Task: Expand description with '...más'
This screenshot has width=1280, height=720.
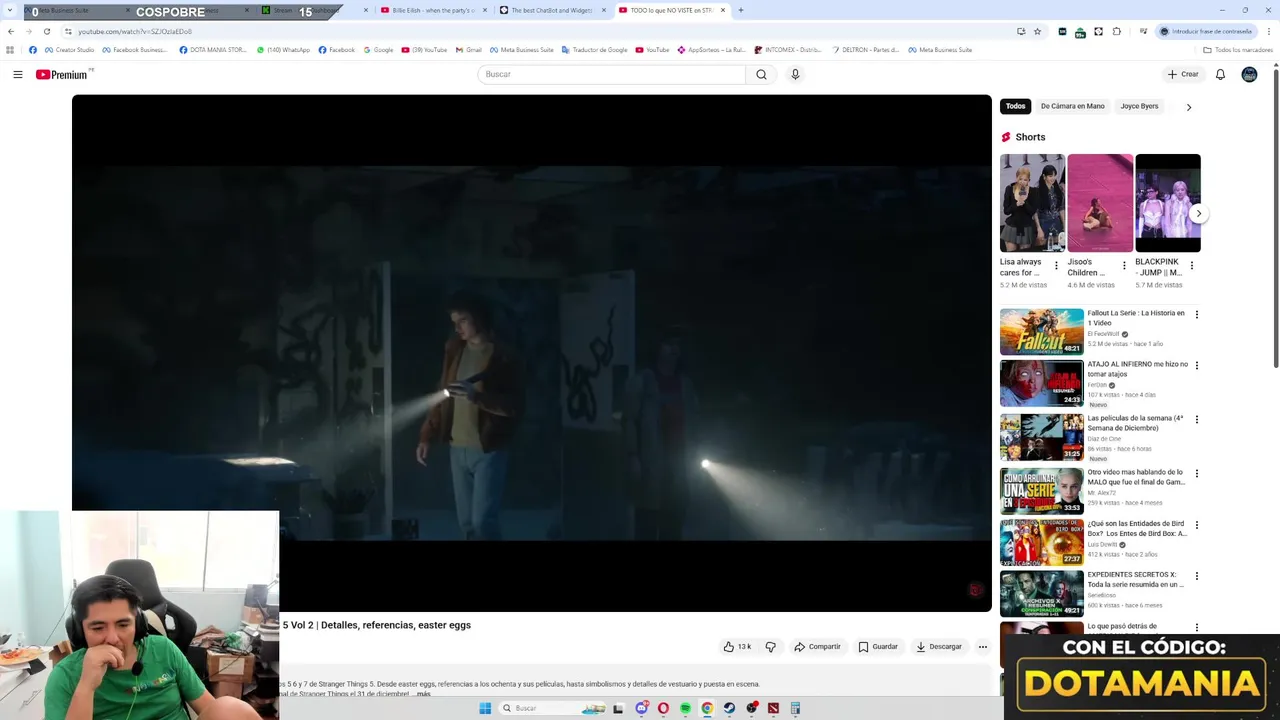Action: point(423,694)
